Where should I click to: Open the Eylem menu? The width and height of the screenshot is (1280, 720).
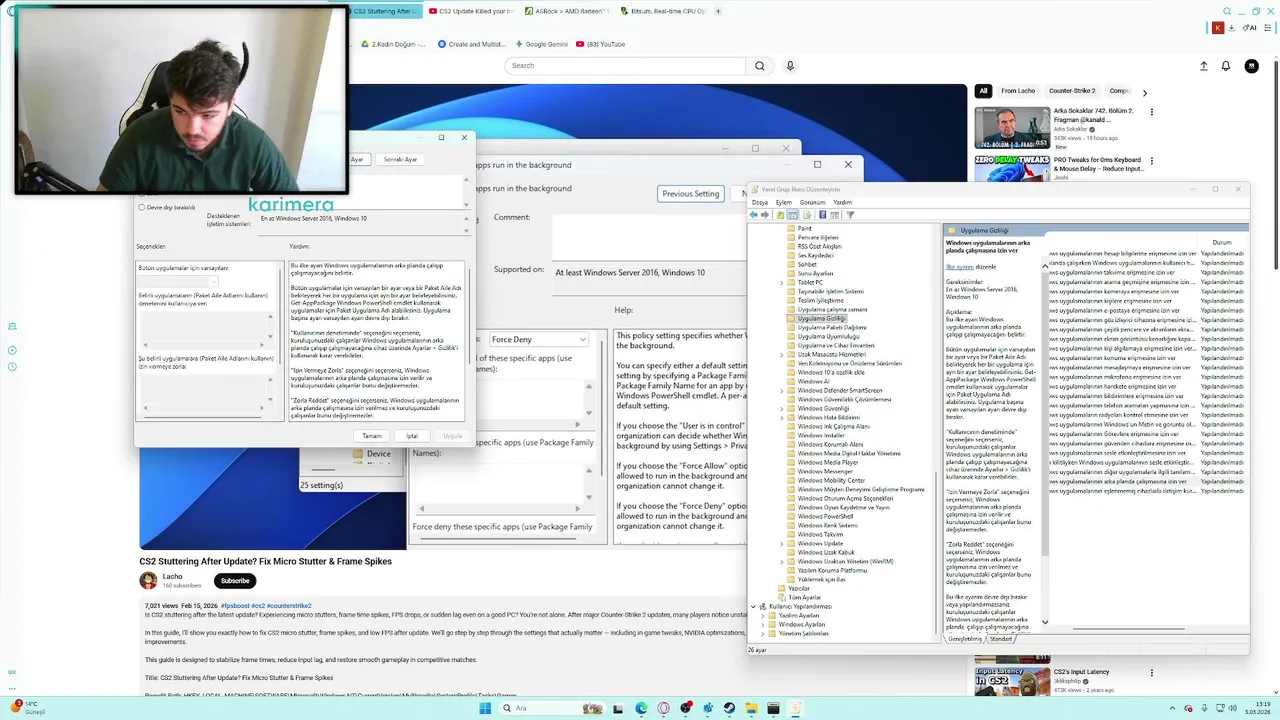click(x=784, y=202)
